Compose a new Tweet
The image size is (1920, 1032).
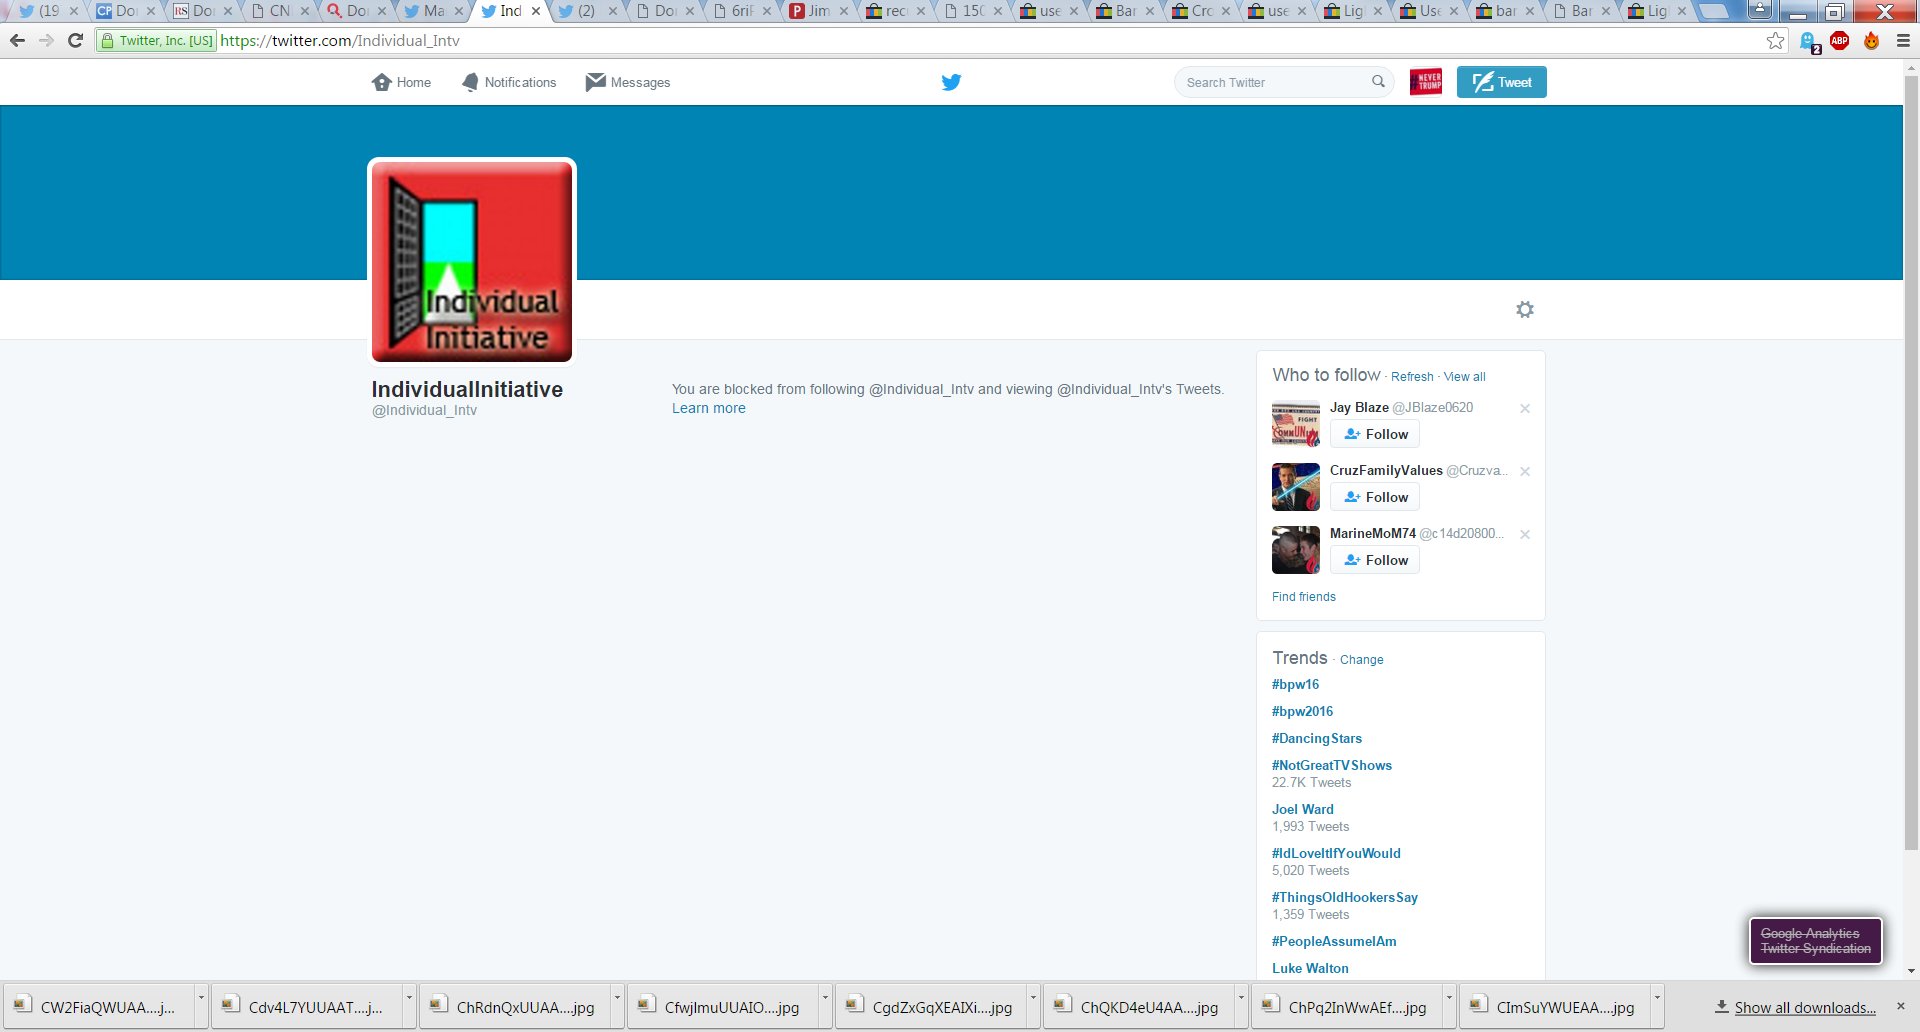[x=1502, y=82]
